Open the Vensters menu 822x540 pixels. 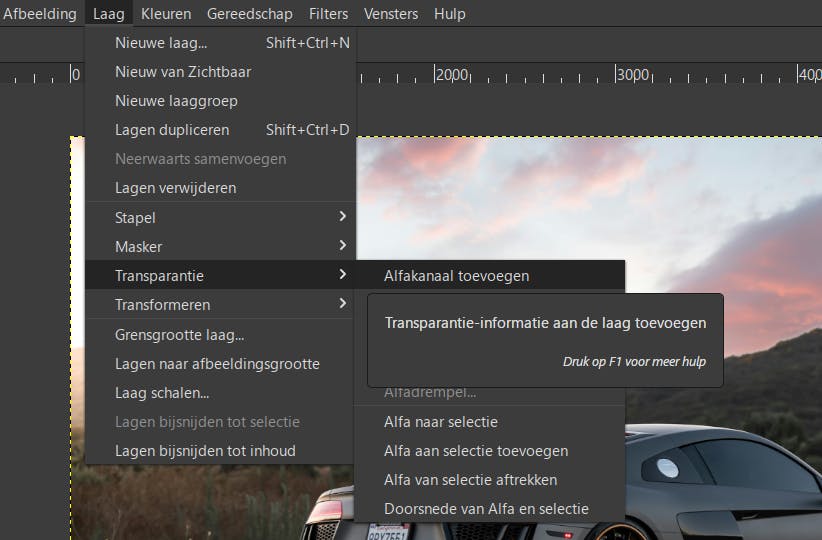(x=391, y=14)
